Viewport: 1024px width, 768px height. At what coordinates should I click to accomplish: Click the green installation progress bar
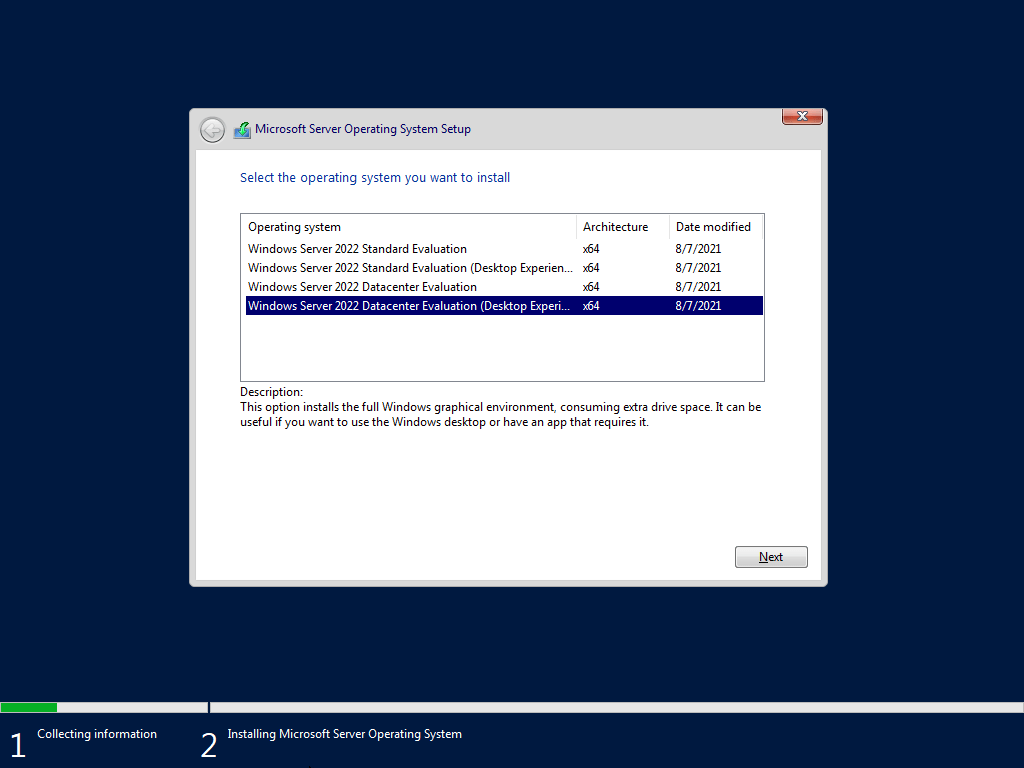point(29,707)
